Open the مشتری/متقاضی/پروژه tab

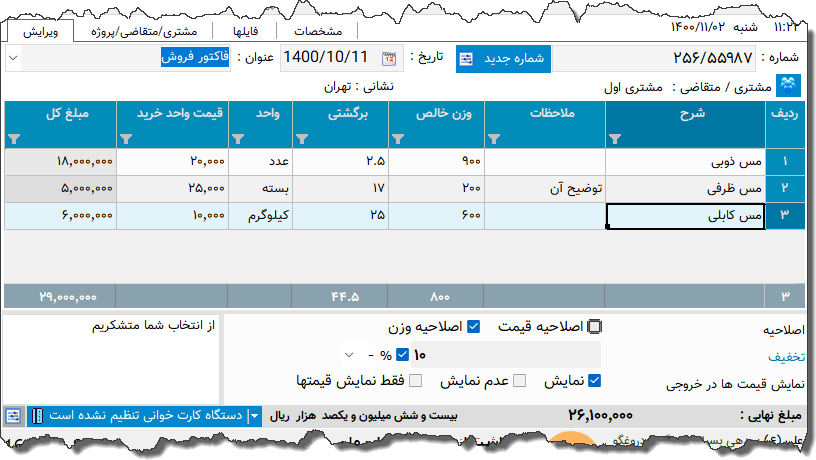tap(144, 32)
